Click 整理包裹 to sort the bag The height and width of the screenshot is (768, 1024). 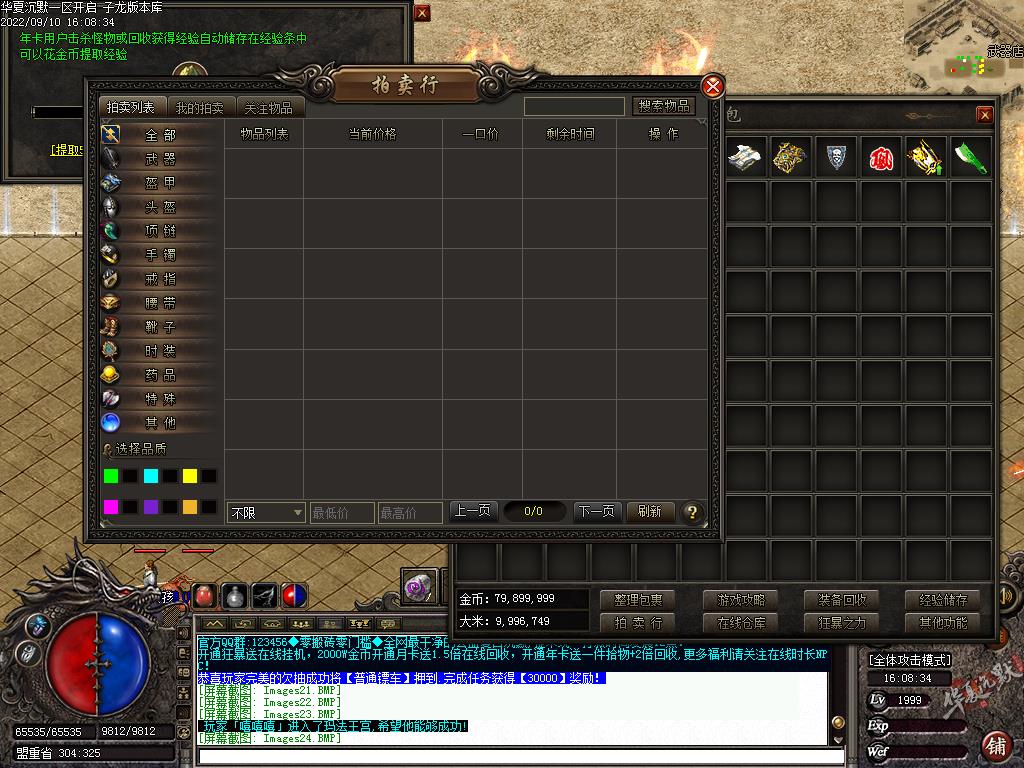point(639,600)
